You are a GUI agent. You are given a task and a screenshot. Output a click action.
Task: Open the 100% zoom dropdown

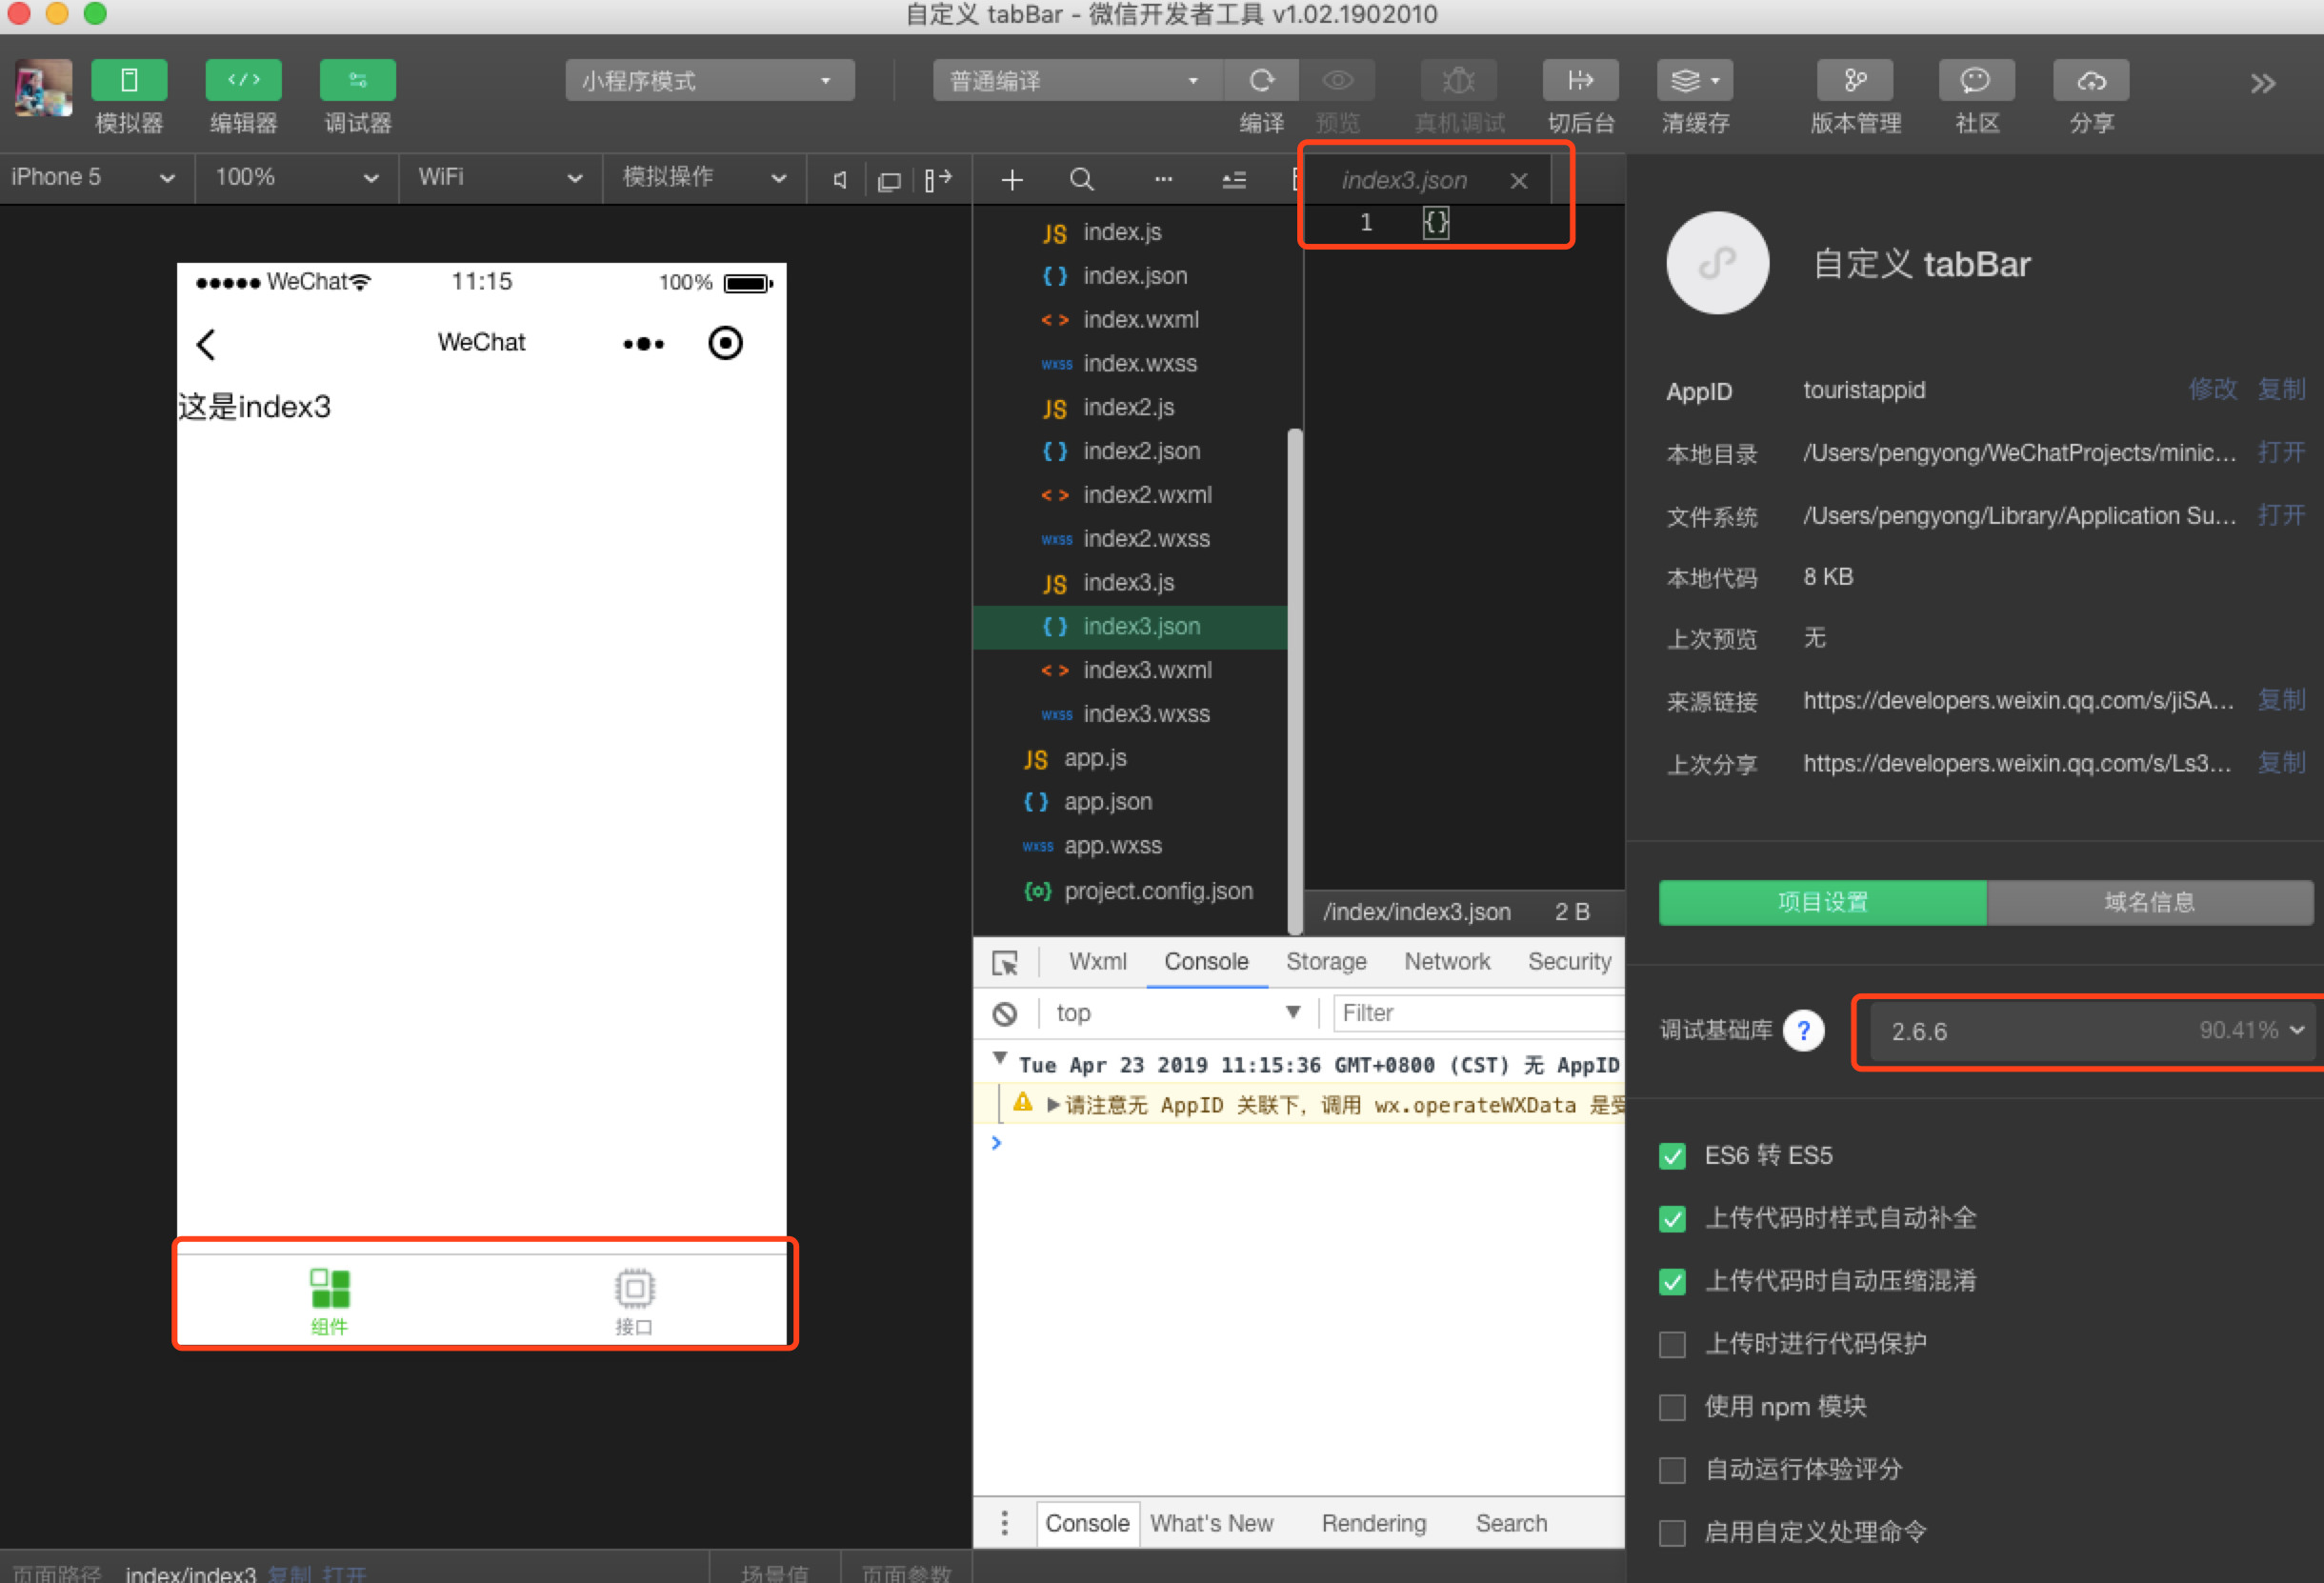tap(297, 178)
